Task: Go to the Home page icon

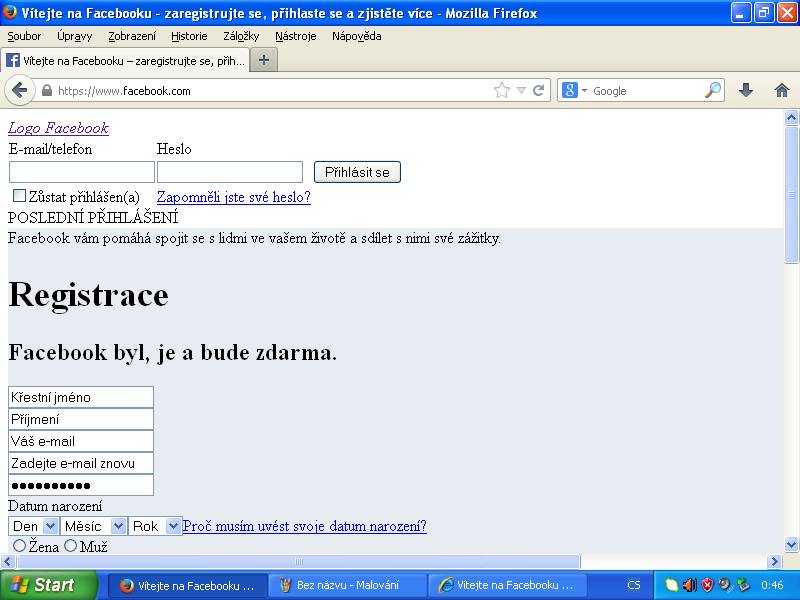Action: 782,91
